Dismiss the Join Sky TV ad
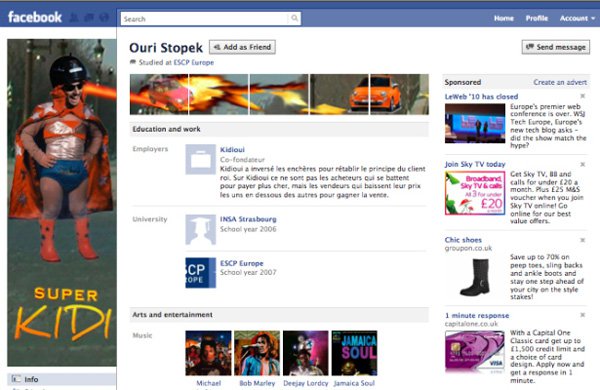The height and width of the screenshot is (390, 600). click(x=582, y=165)
